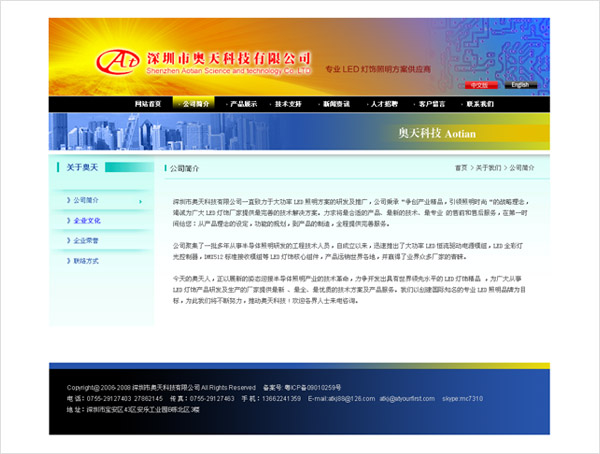
Task: Open the 新闻资讯 navigation item
Action: [336, 104]
